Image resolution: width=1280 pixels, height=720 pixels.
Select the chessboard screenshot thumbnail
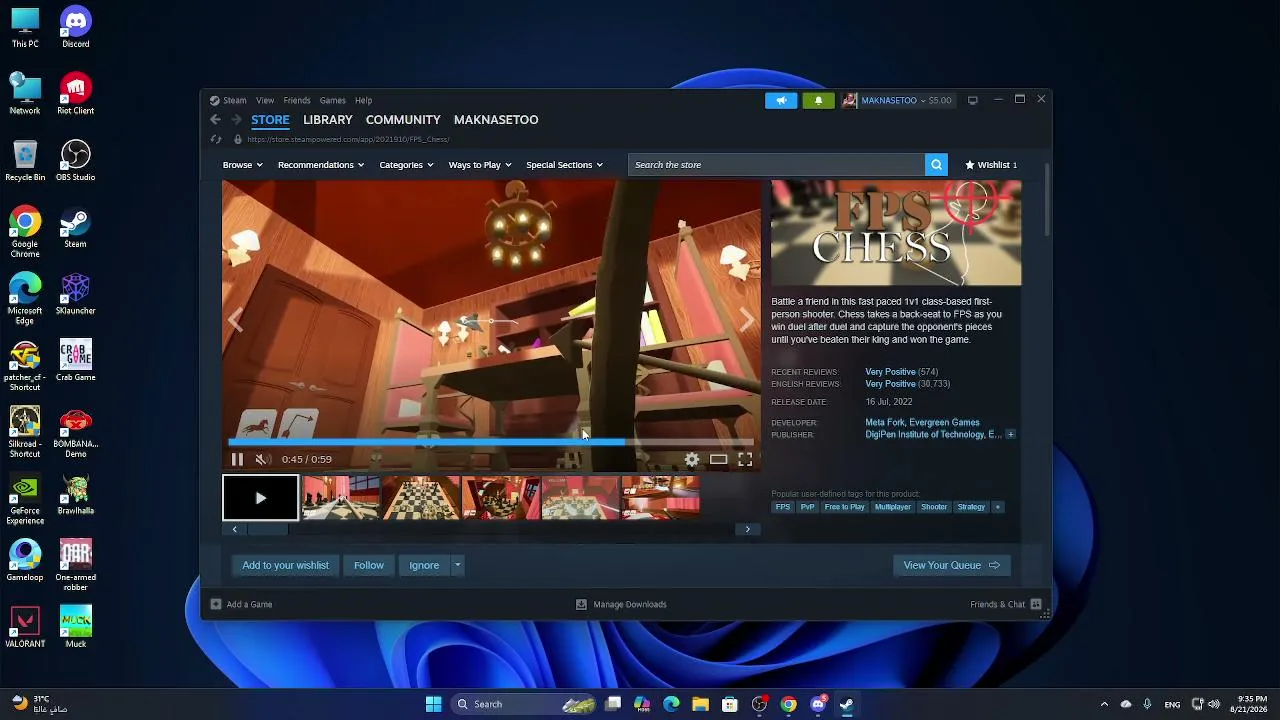click(420, 498)
